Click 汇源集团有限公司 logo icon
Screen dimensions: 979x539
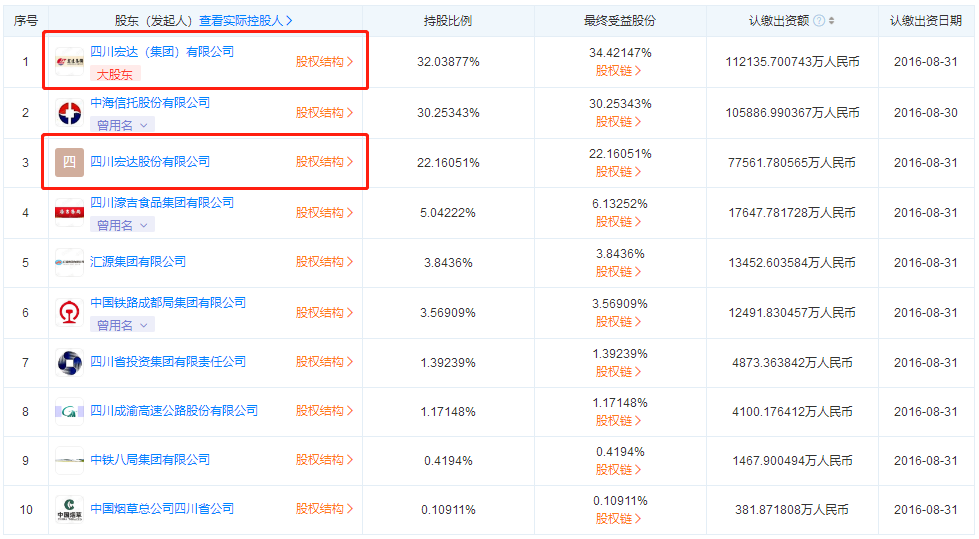[x=69, y=262]
